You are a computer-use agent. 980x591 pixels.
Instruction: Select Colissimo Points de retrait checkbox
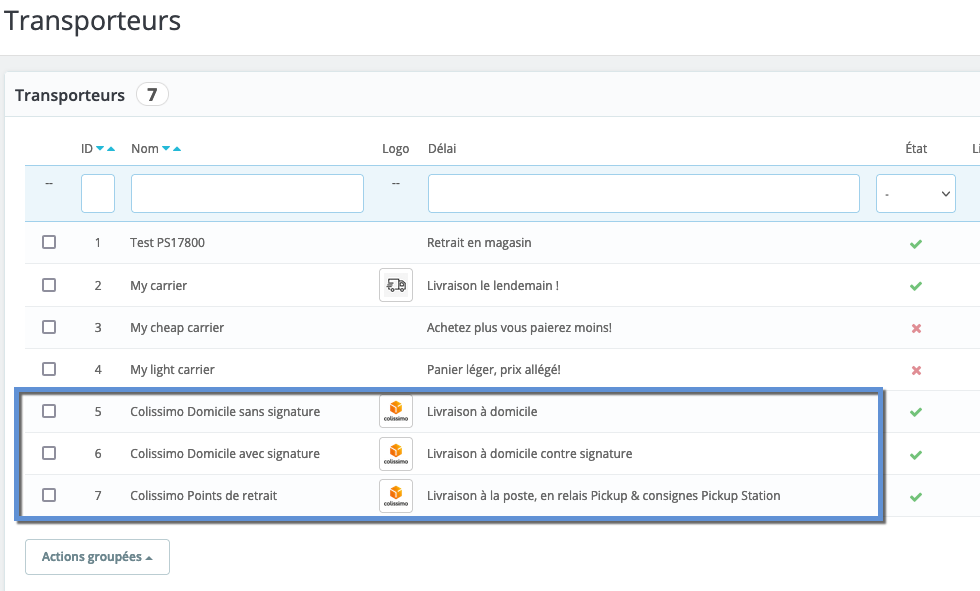(x=49, y=495)
